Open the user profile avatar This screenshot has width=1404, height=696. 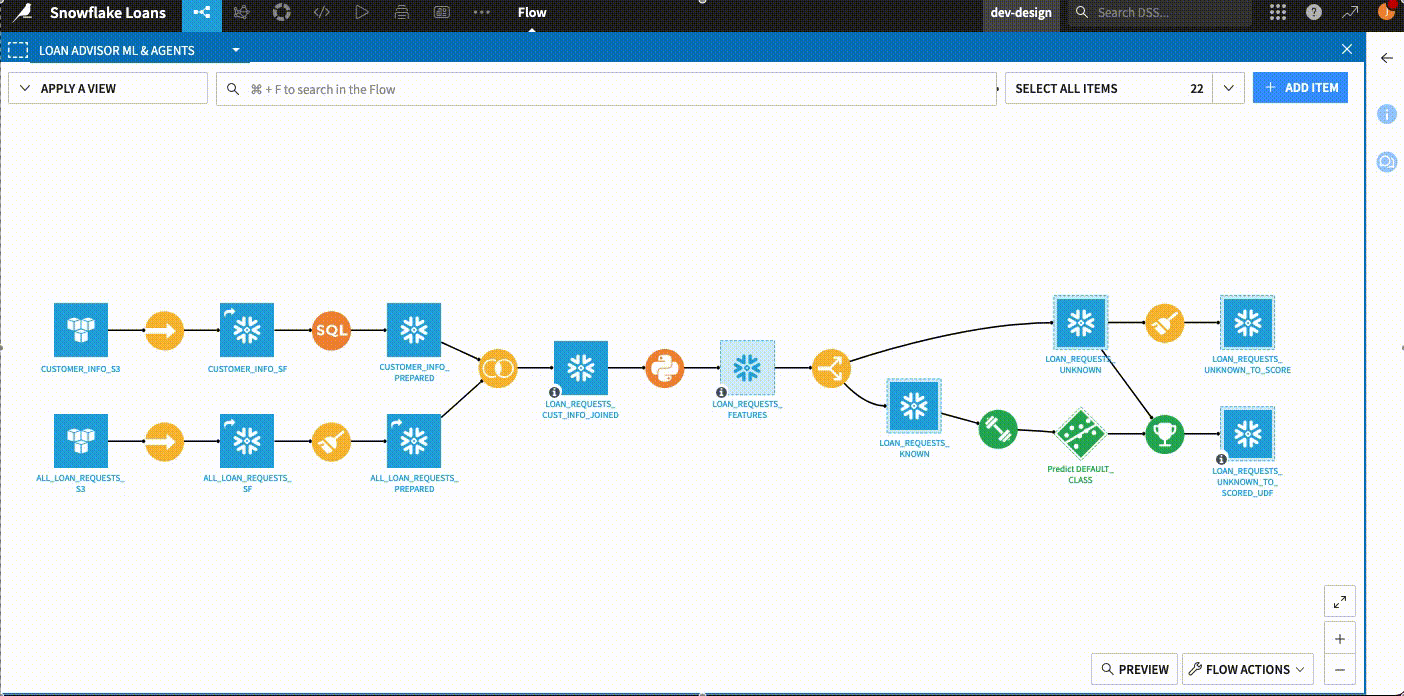pyautogui.click(x=1386, y=12)
